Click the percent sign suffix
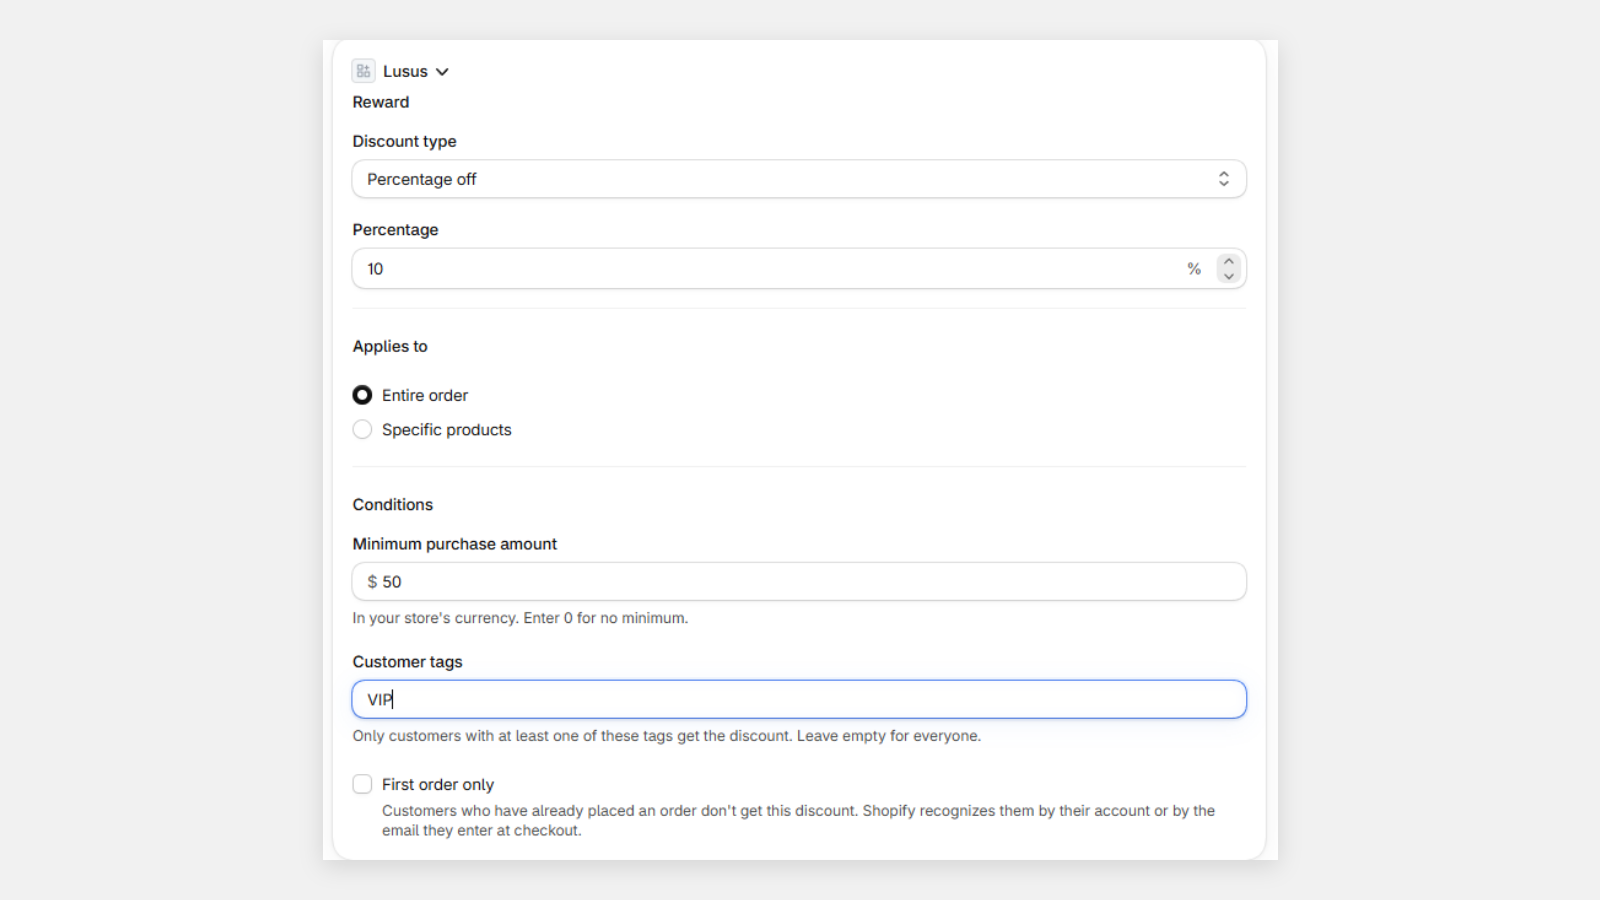 pyautogui.click(x=1194, y=269)
